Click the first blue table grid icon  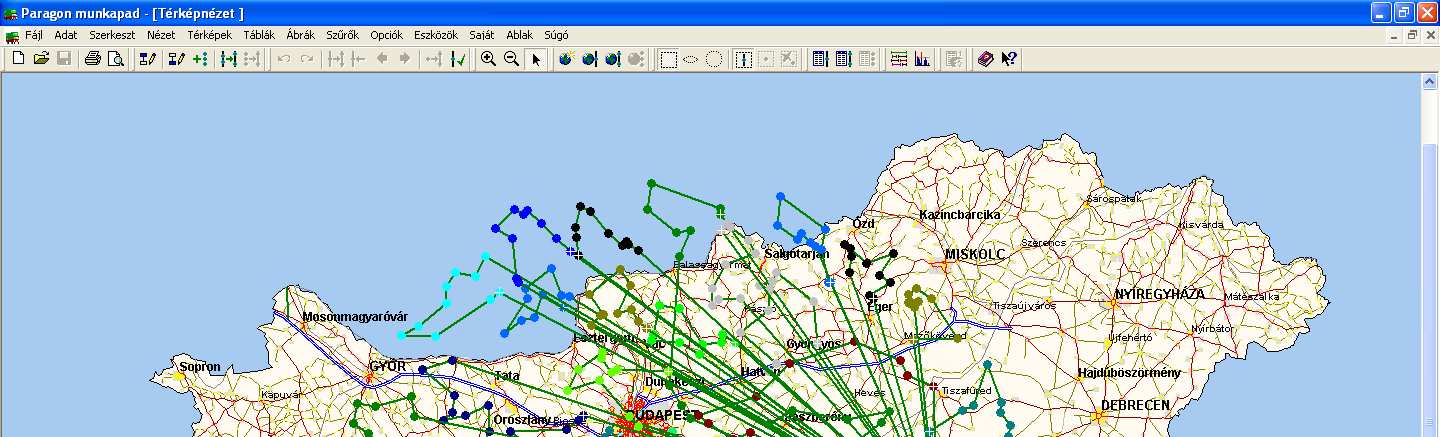pyautogui.click(x=821, y=59)
